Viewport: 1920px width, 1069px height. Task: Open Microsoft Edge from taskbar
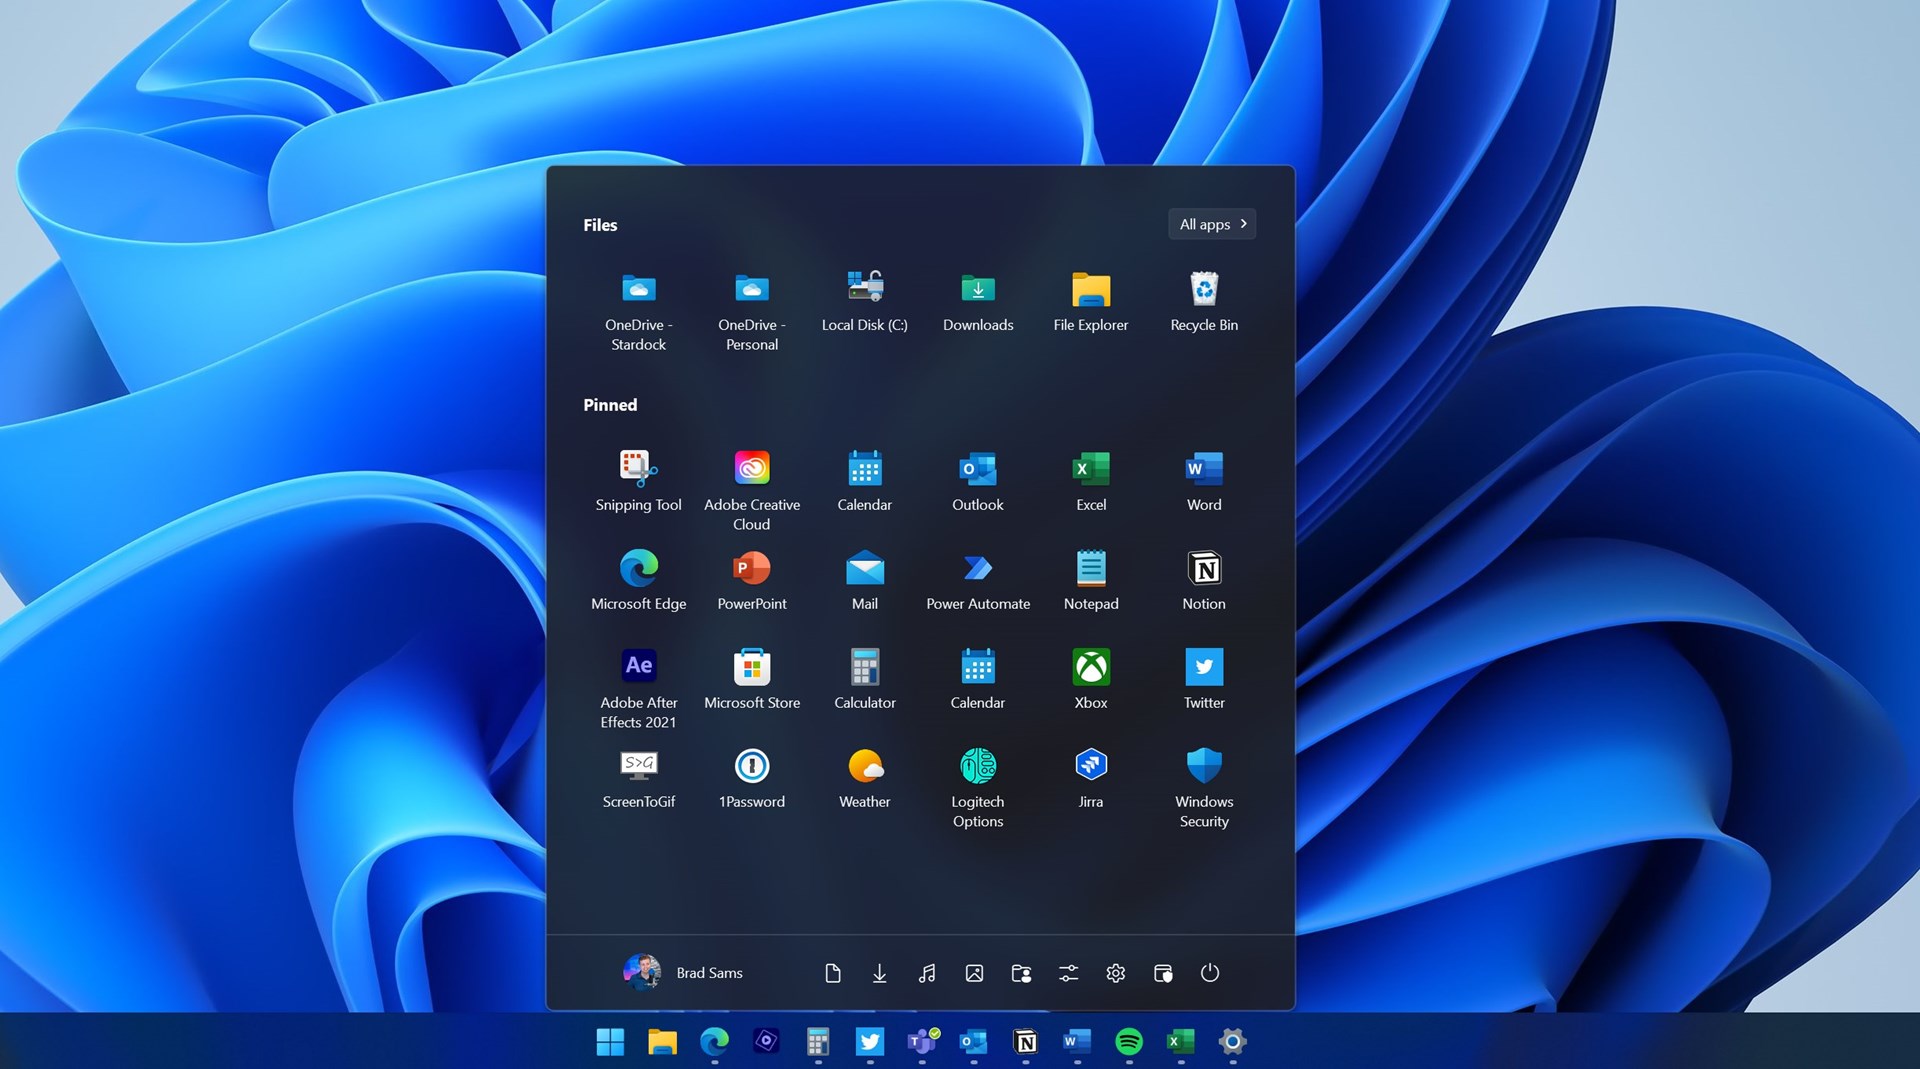tap(714, 1042)
